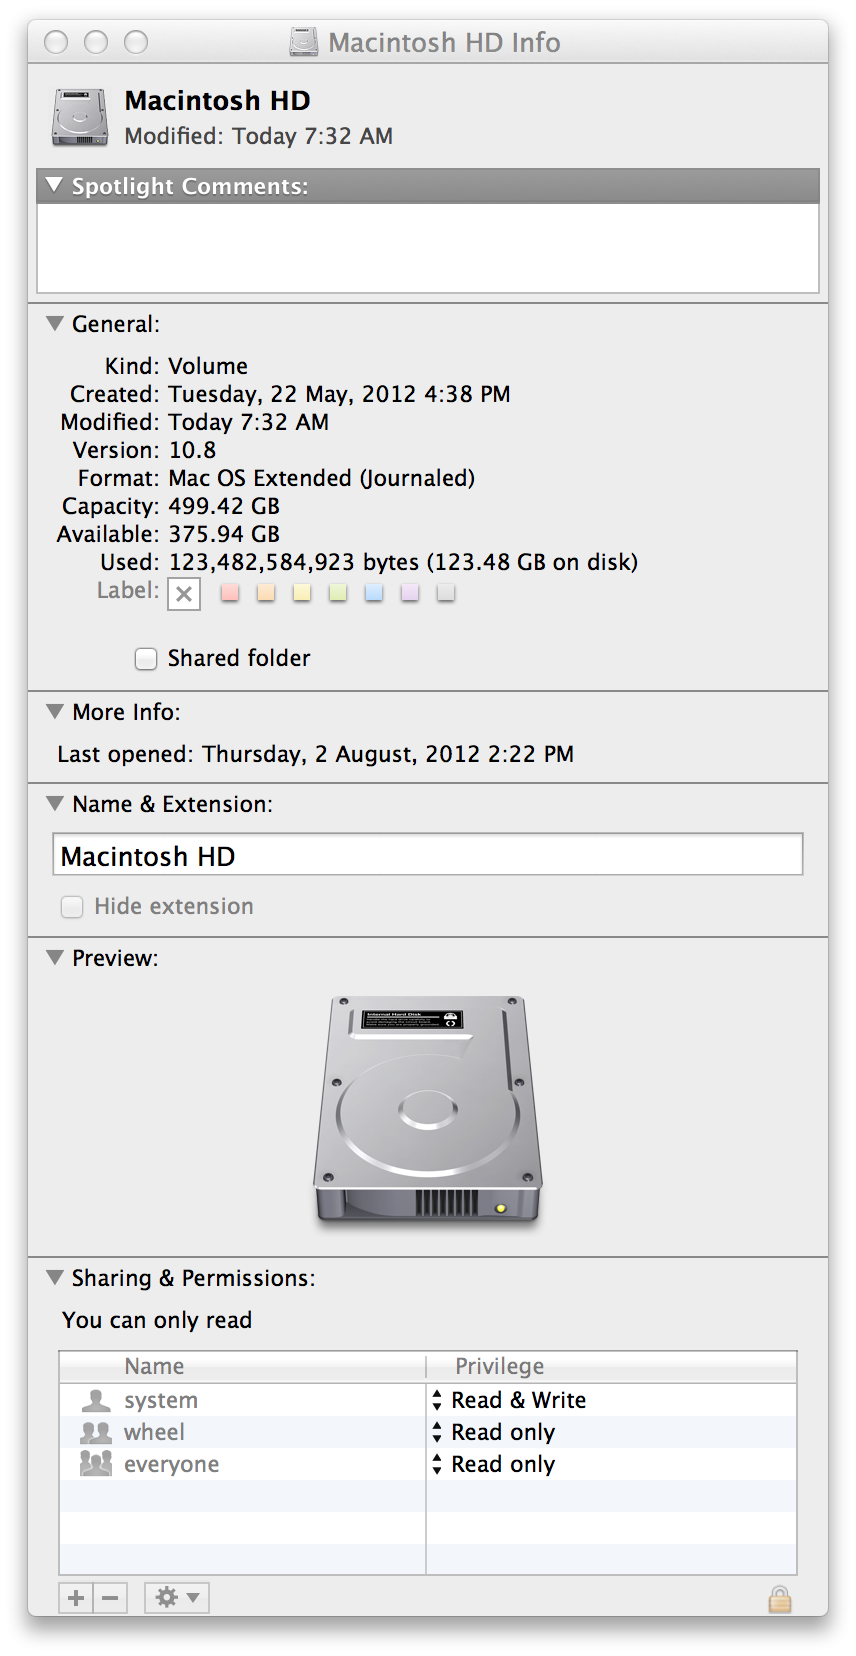
Task: Collapse the Preview section
Action: coord(55,957)
